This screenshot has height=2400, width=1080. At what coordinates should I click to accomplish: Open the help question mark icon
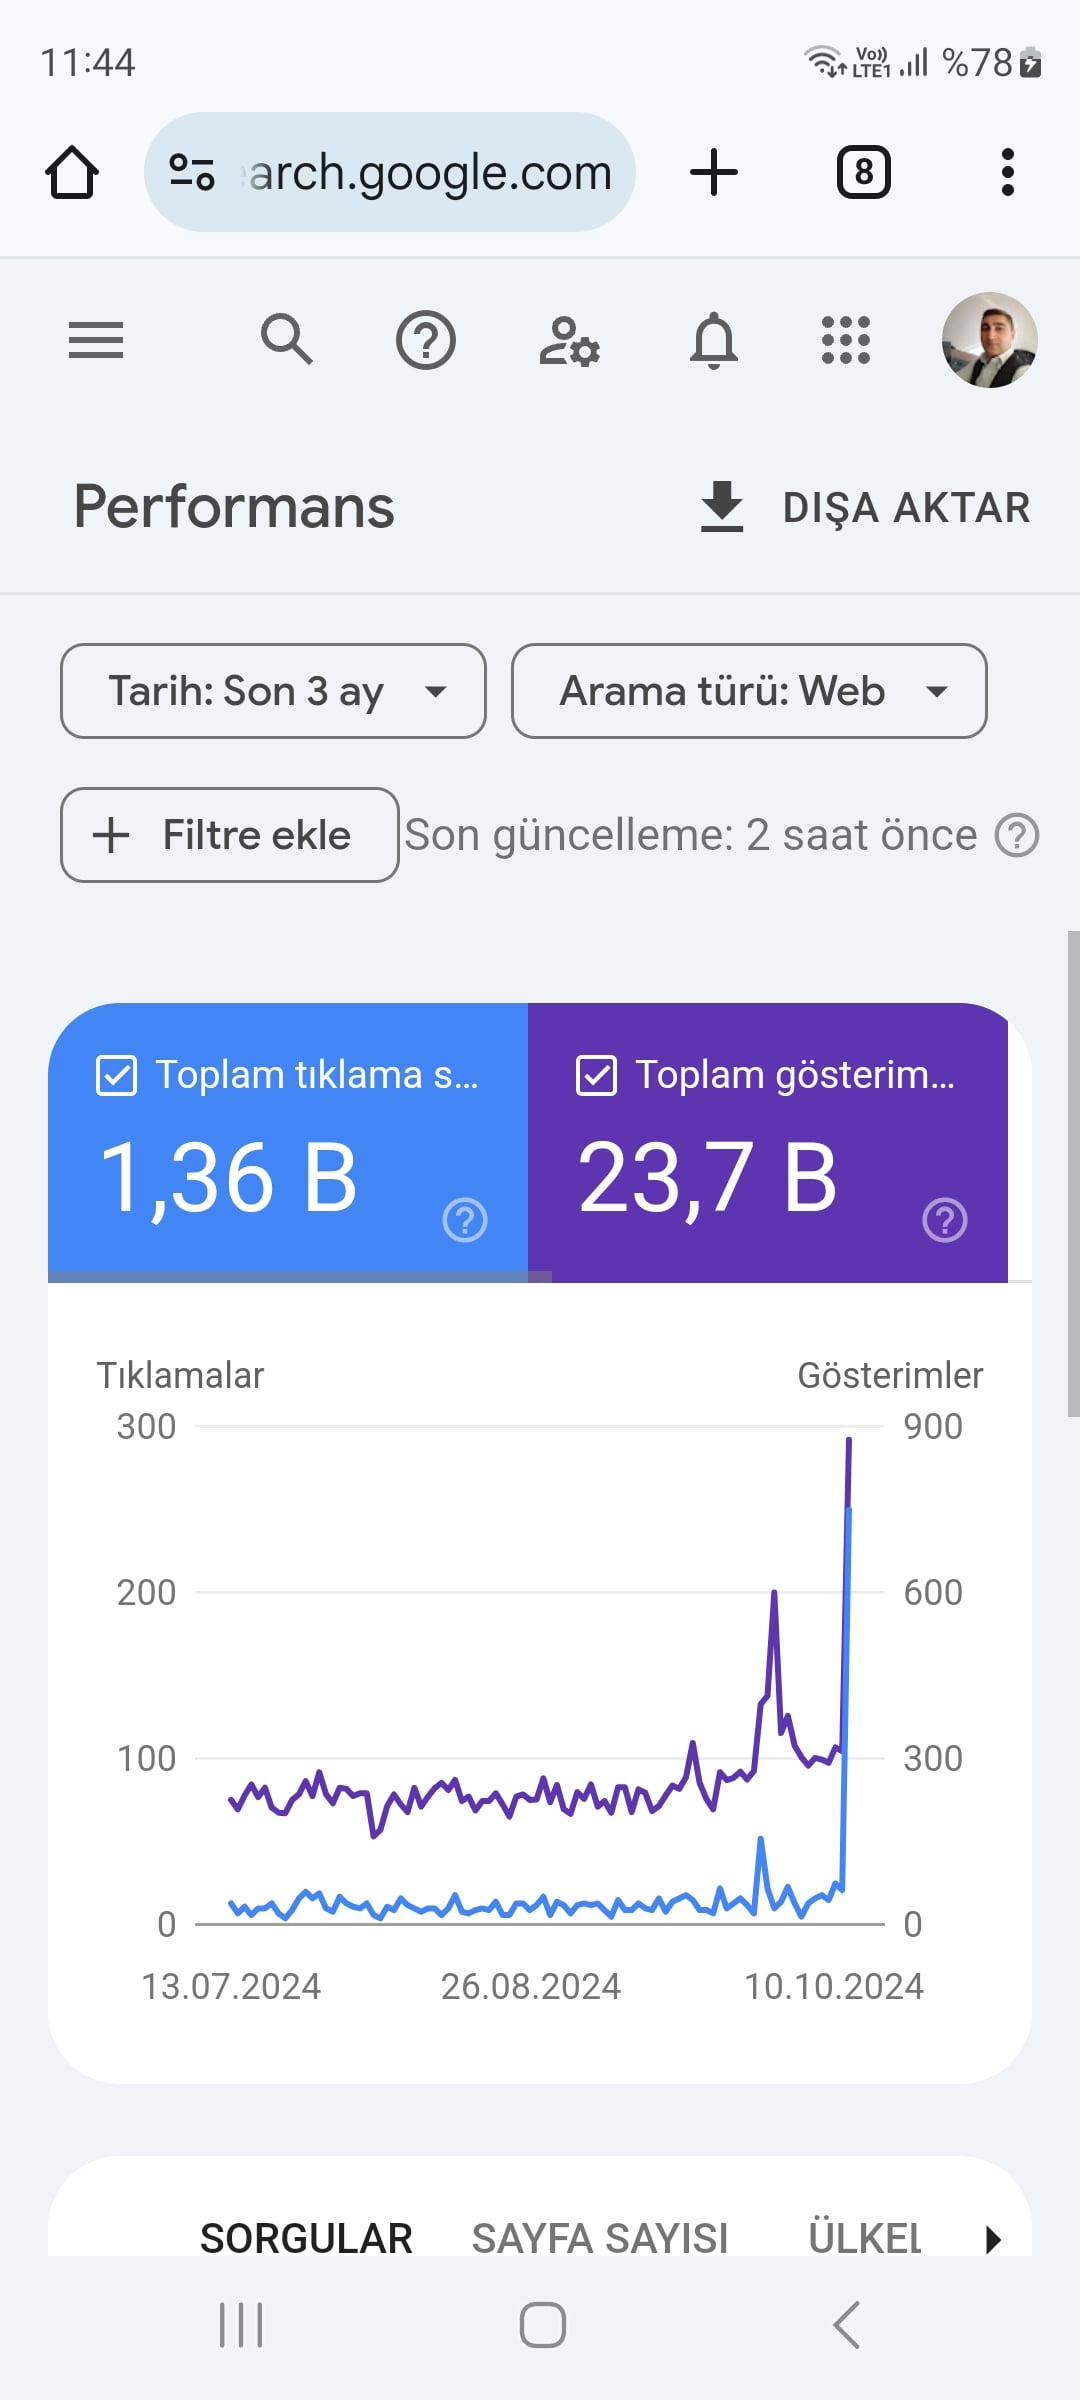tap(426, 340)
